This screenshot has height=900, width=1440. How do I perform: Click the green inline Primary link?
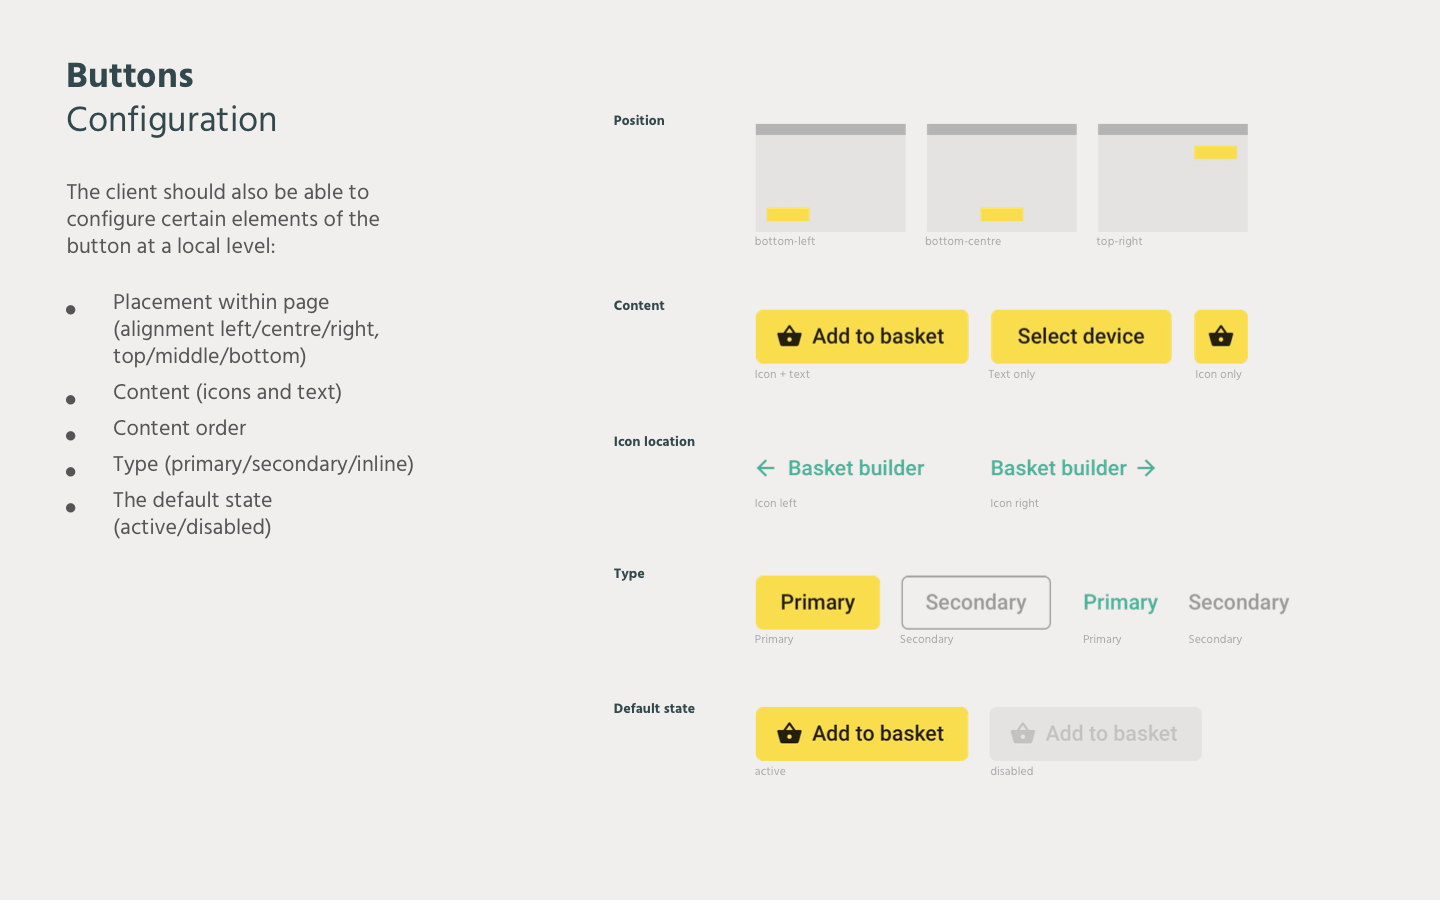1120,602
